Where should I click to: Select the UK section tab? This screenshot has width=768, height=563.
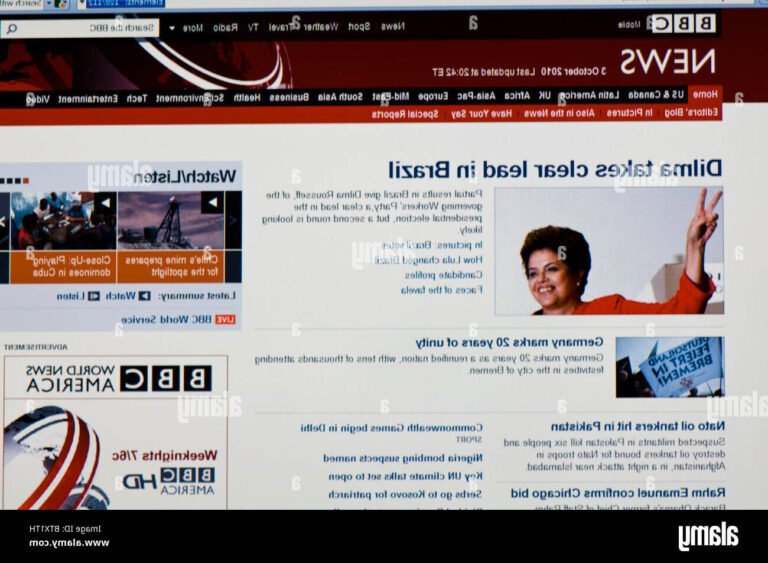545,96
